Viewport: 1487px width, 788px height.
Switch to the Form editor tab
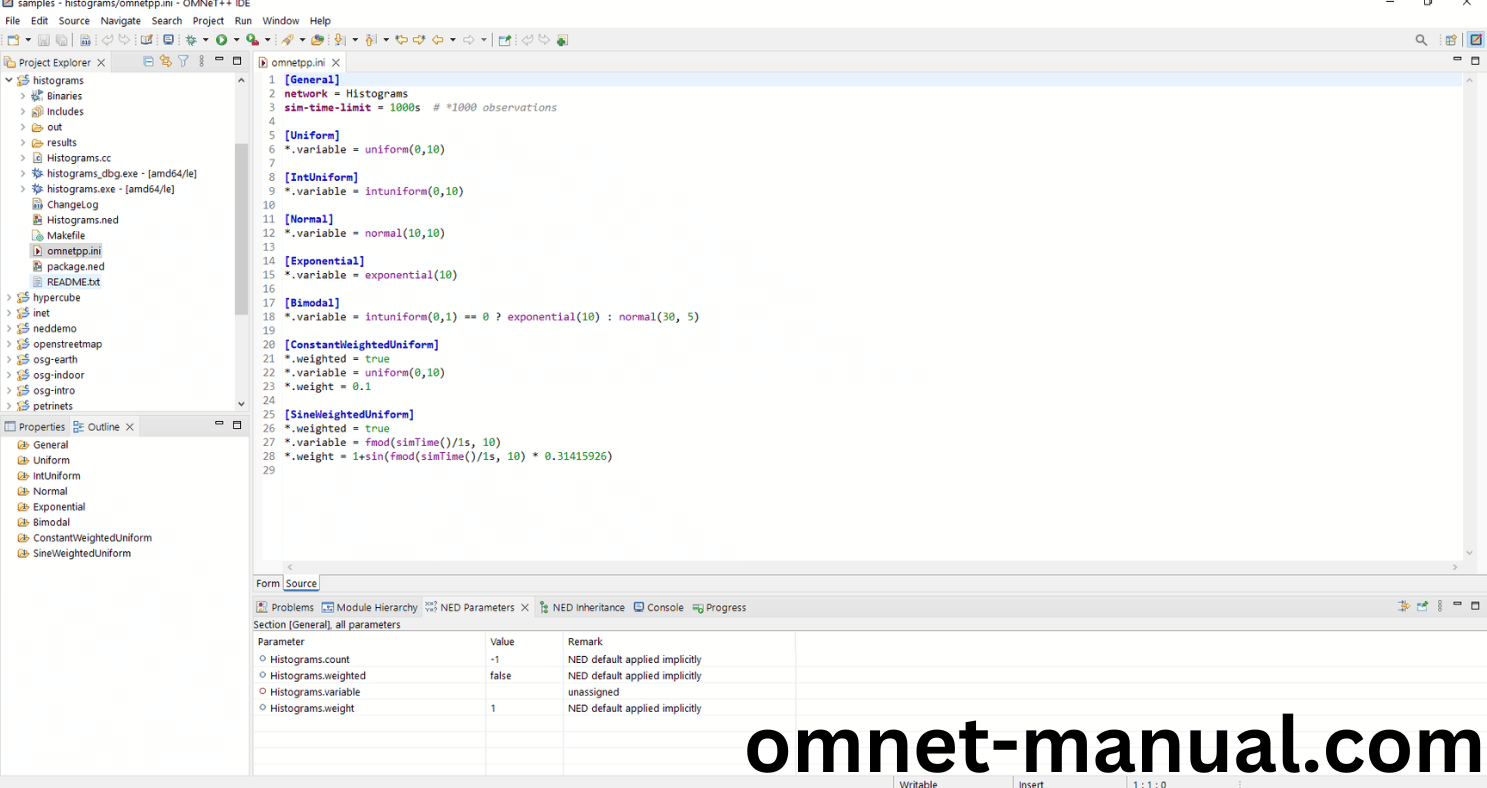point(267,584)
